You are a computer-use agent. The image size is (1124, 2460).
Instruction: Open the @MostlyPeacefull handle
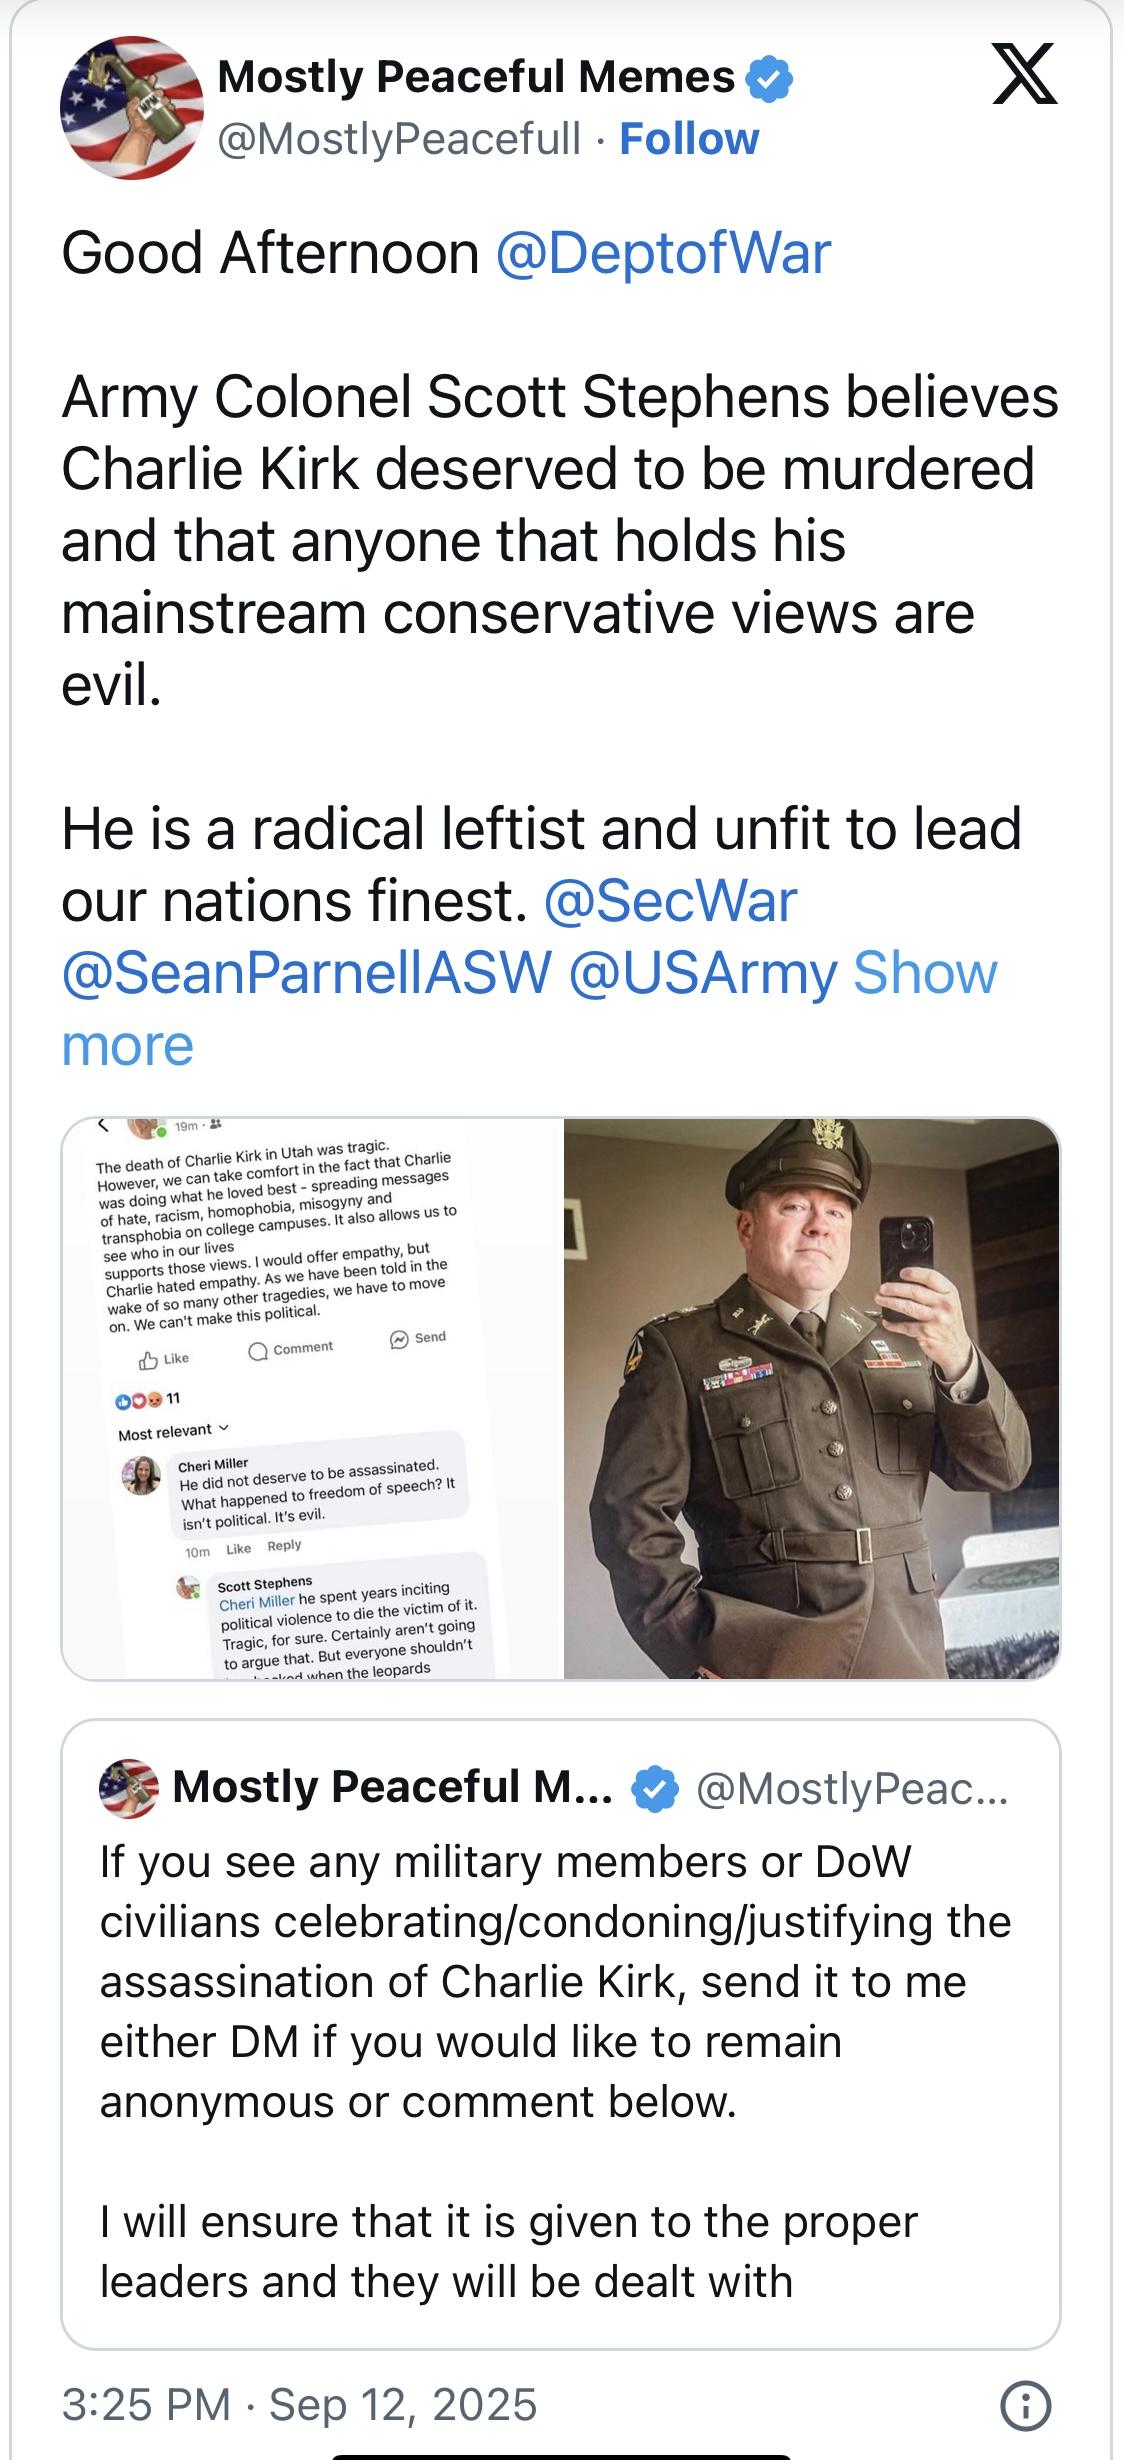(400, 139)
